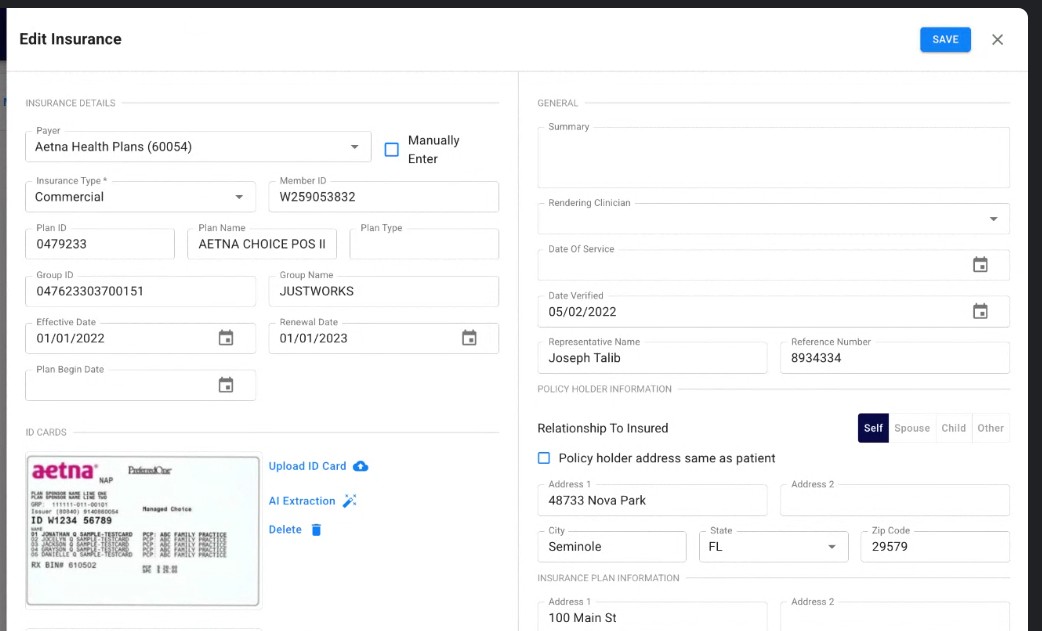The width and height of the screenshot is (1042, 631).
Task: Click the Summary text area
Action: click(x=774, y=157)
